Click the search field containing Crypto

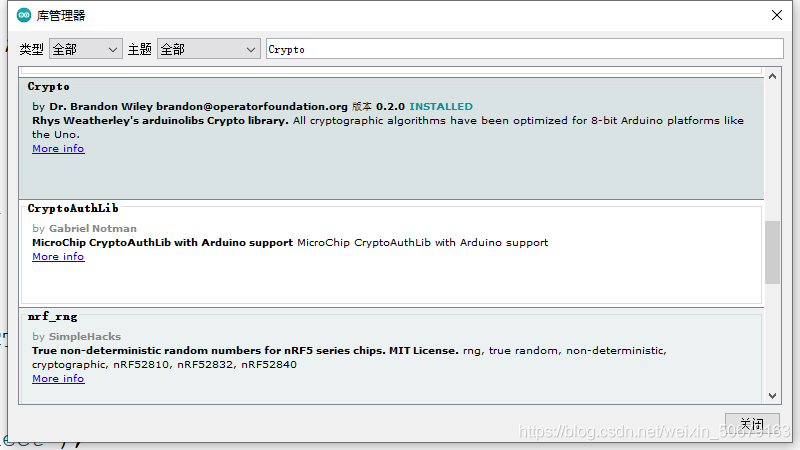[524, 49]
